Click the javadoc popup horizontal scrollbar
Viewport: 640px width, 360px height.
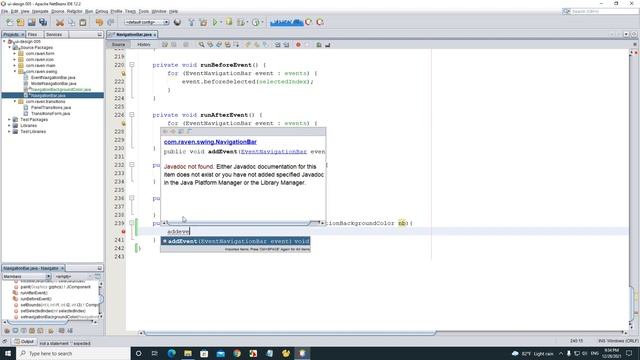click(x=239, y=223)
